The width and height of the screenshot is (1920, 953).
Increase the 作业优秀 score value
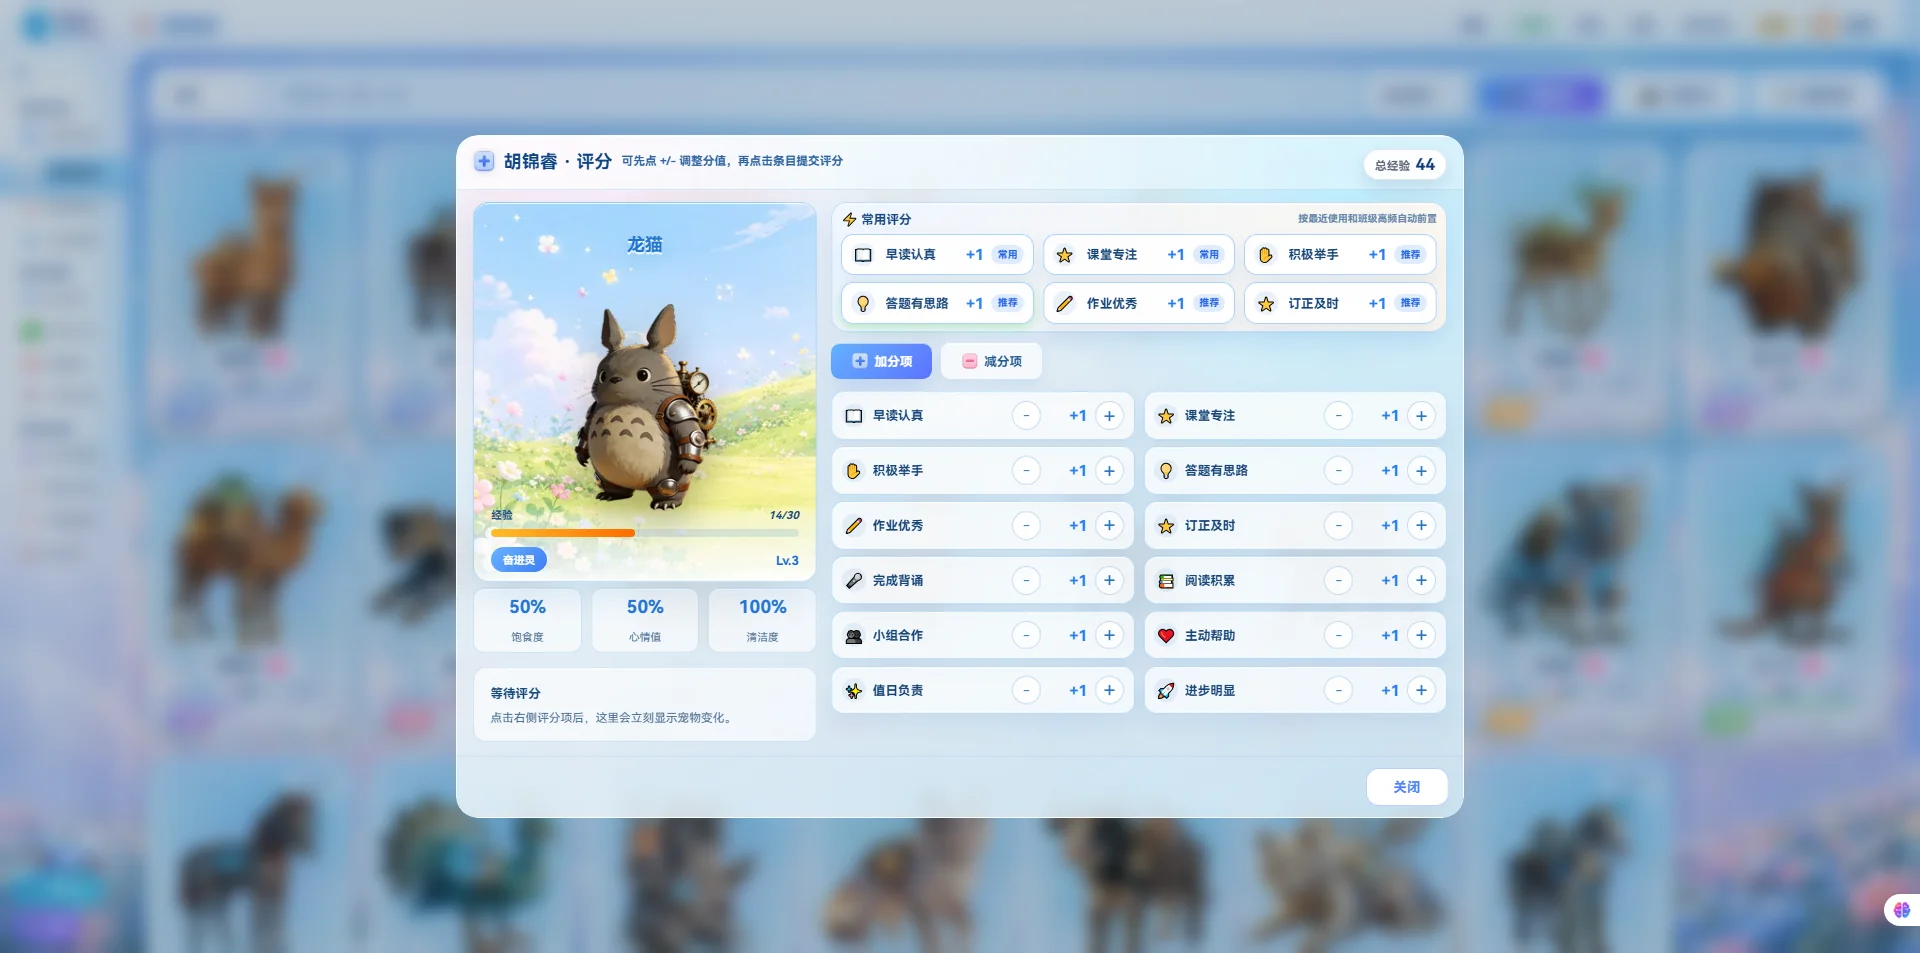tap(1109, 526)
